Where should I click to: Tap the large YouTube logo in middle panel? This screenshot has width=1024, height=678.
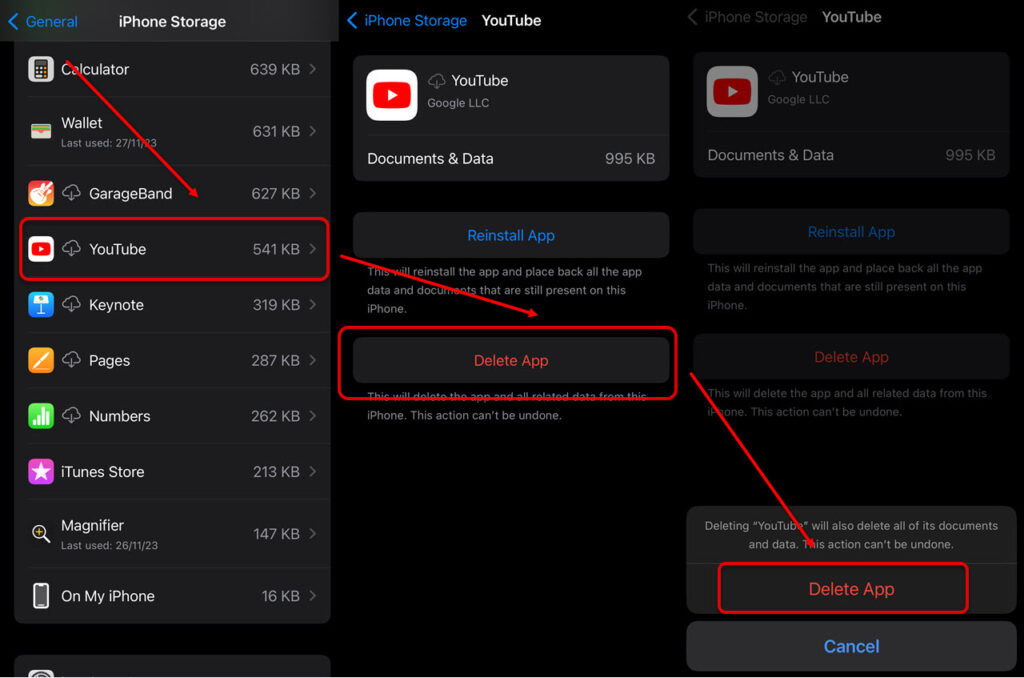point(392,95)
